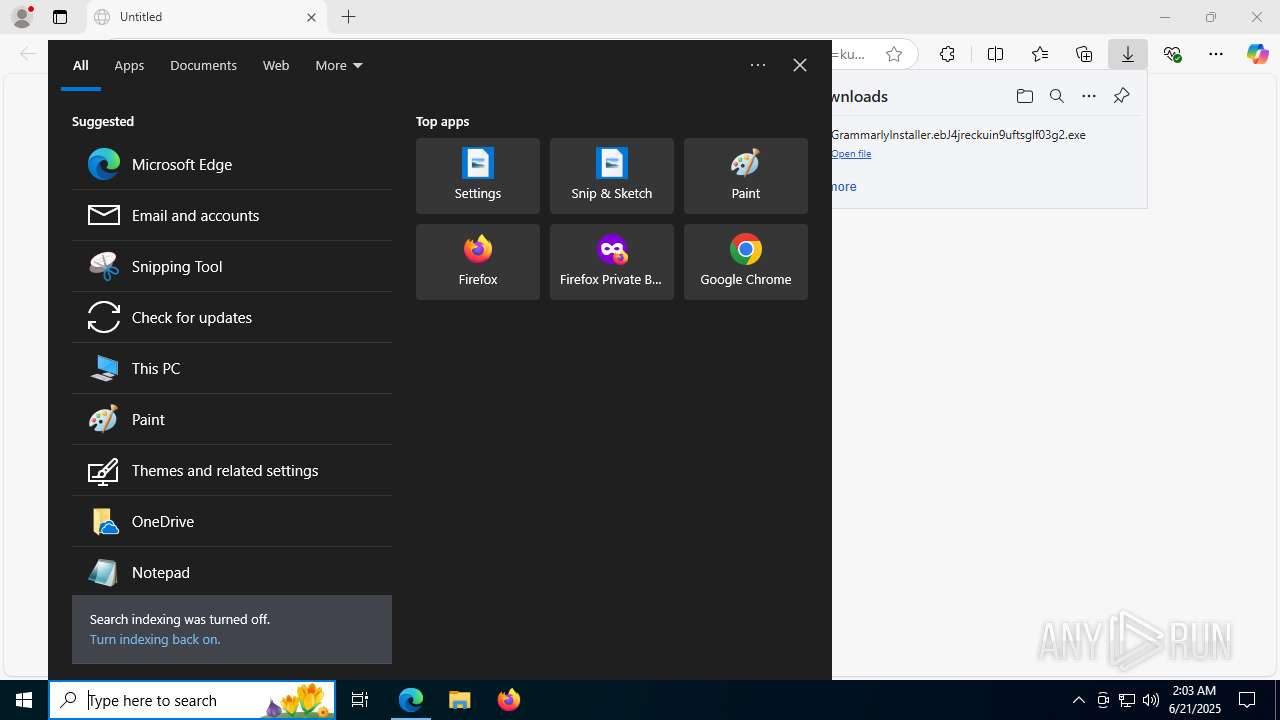Select the Untitled browser tab
This screenshot has width=1280, height=720.
(207, 17)
